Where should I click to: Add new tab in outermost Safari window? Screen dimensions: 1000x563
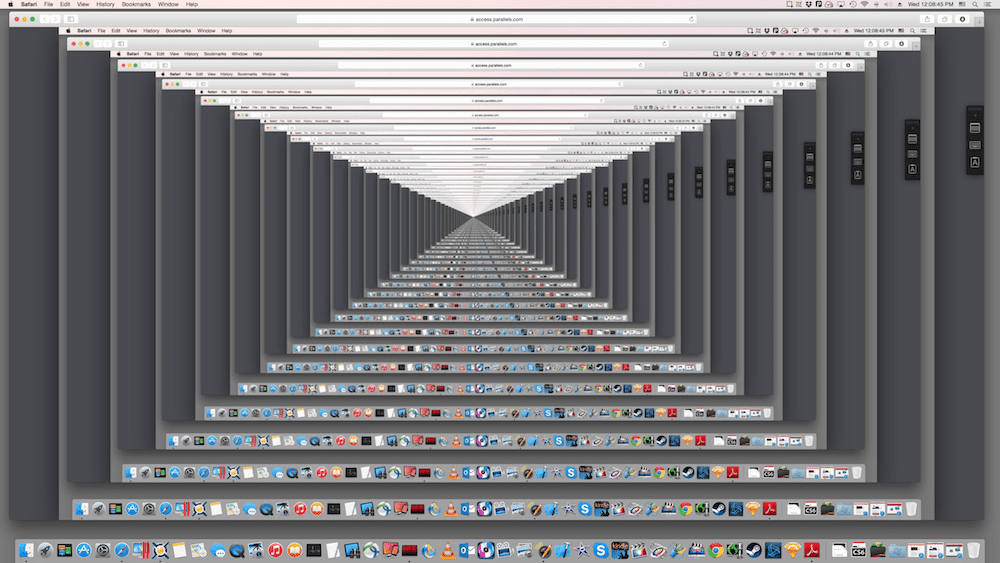point(979,22)
